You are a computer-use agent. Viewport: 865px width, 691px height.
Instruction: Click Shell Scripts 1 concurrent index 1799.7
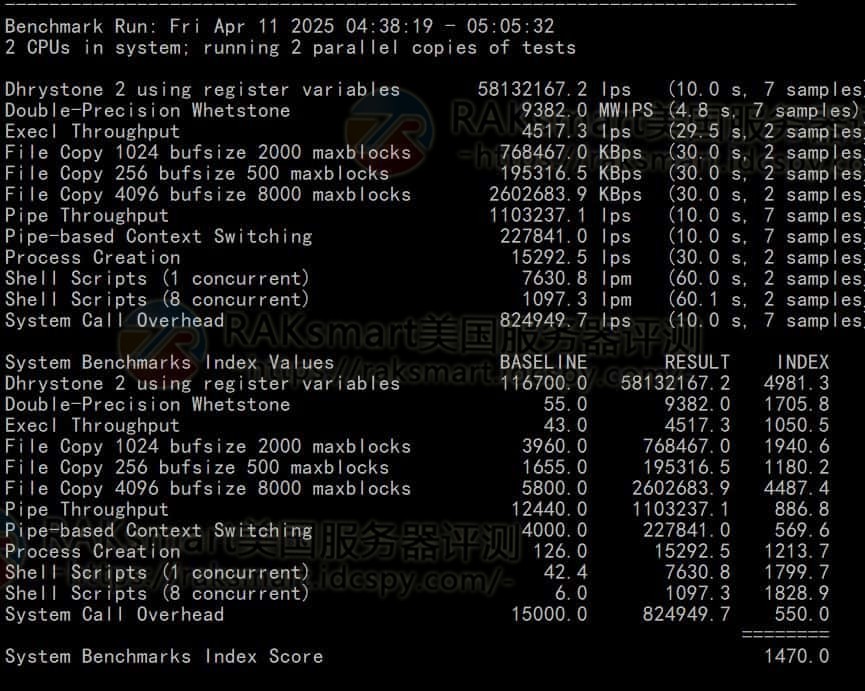797,572
